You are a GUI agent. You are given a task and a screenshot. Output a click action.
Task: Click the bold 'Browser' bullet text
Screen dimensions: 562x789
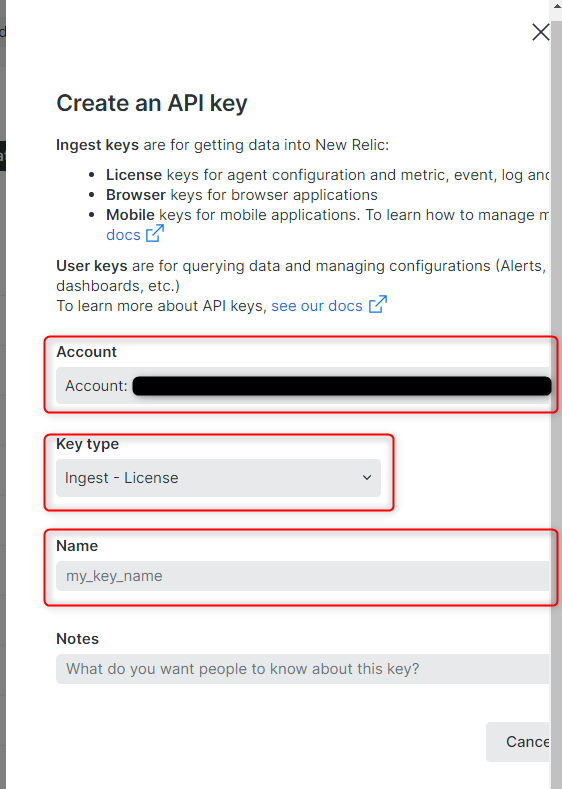click(136, 195)
